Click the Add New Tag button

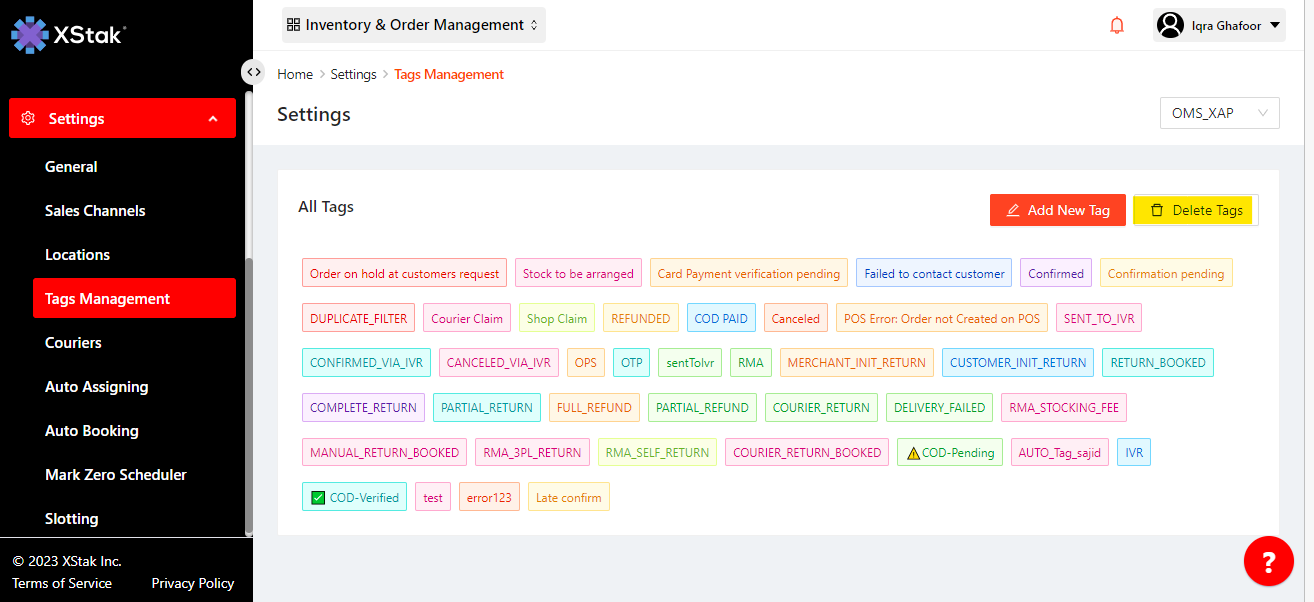[1057, 210]
